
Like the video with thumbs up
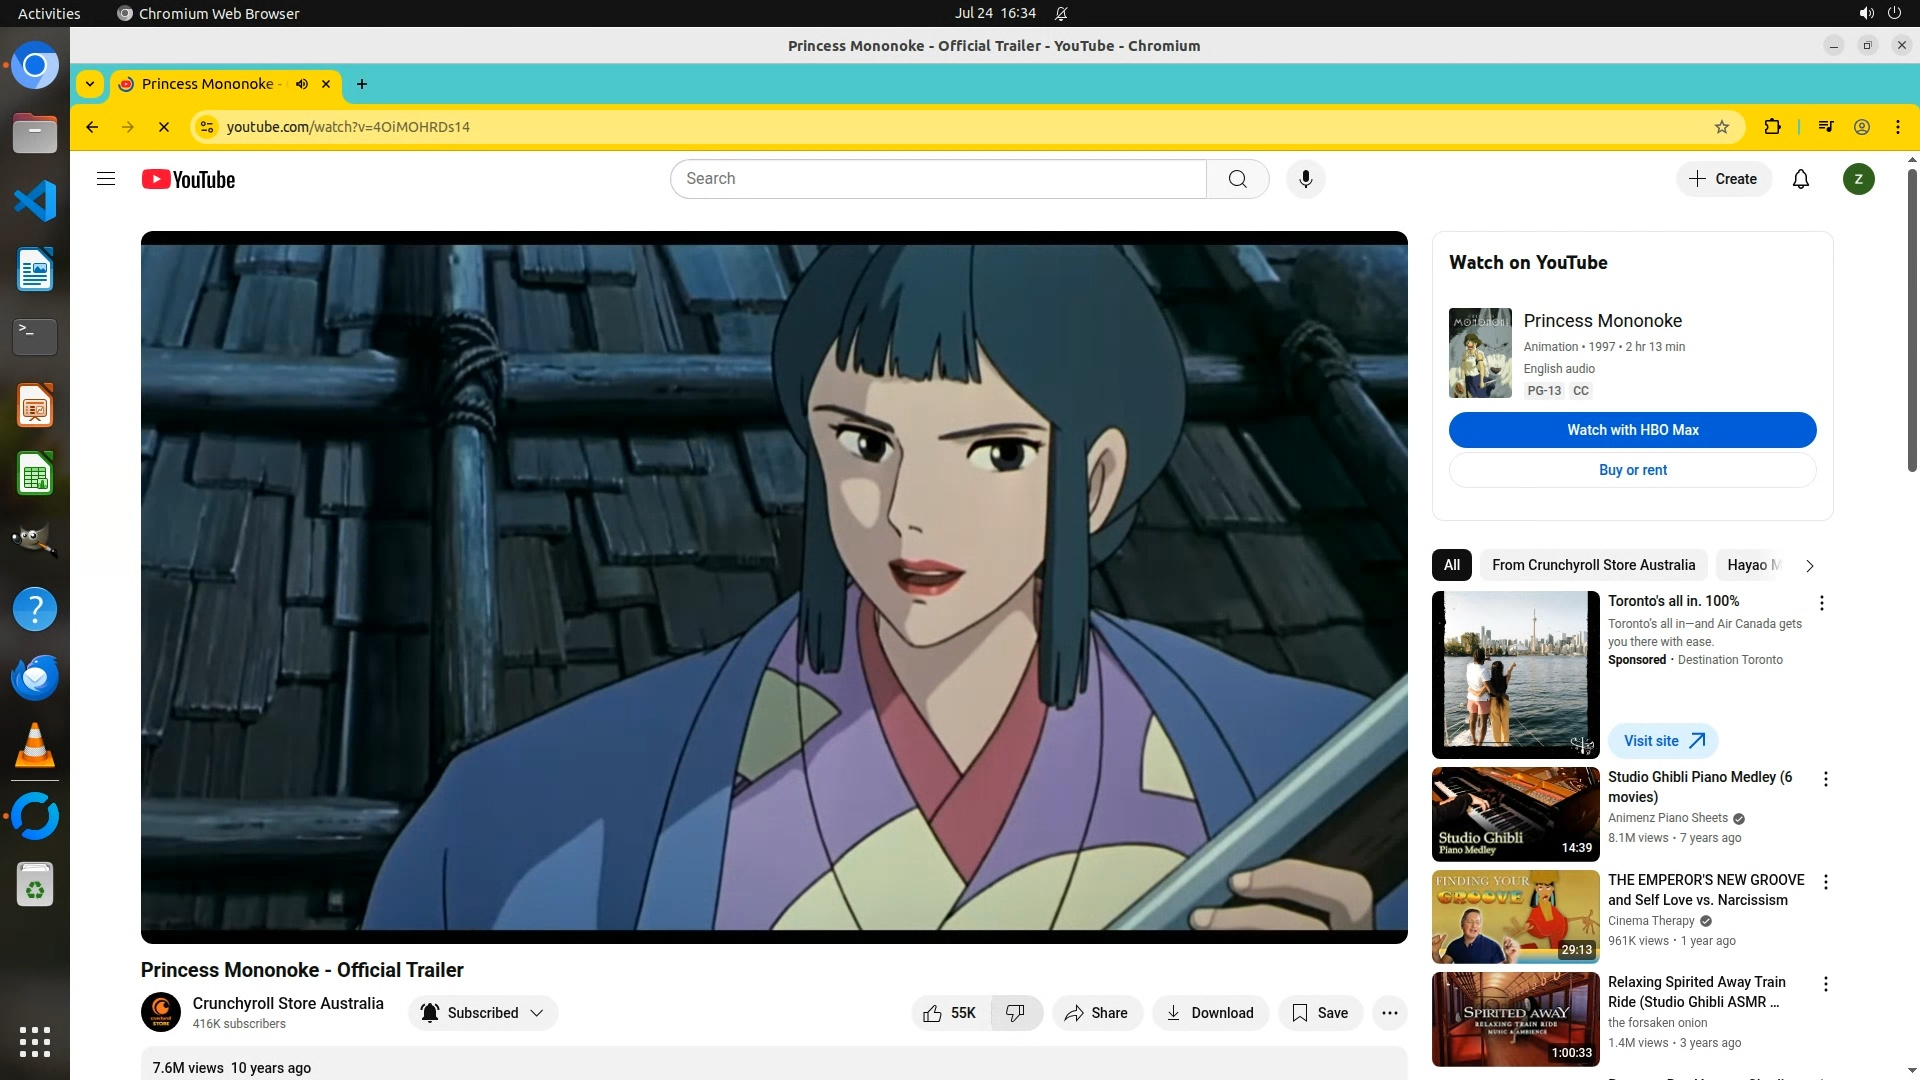pyautogui.click(x=949, y=1013)
